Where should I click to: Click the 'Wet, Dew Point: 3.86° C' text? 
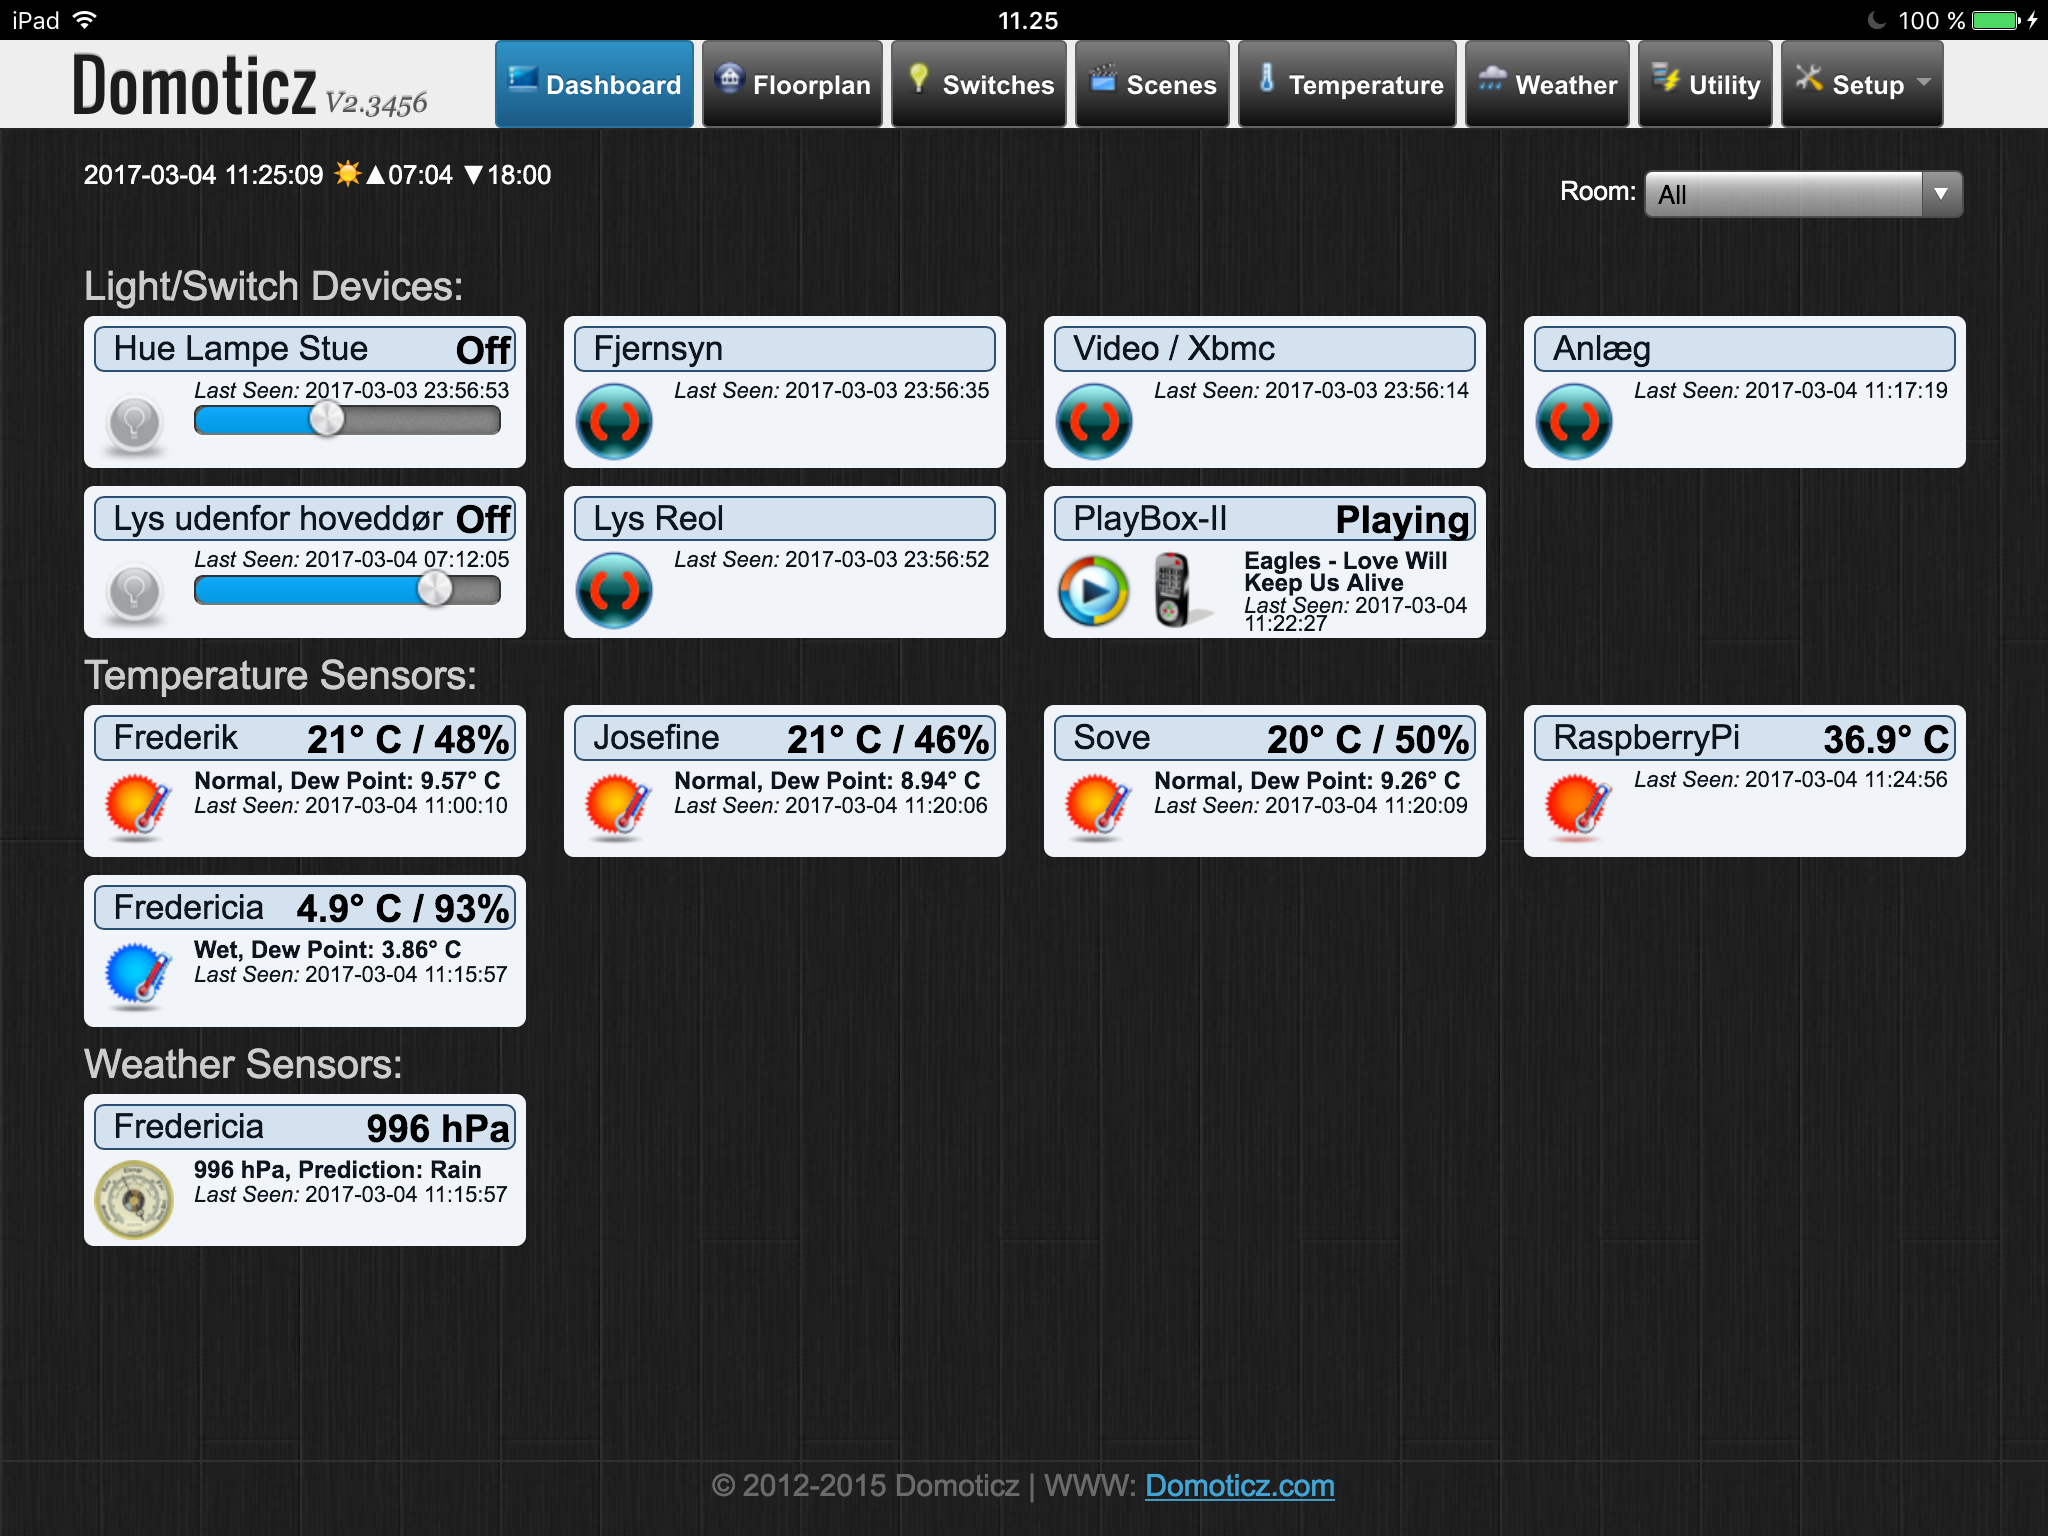pyautogui.click(x=327, y=949)
